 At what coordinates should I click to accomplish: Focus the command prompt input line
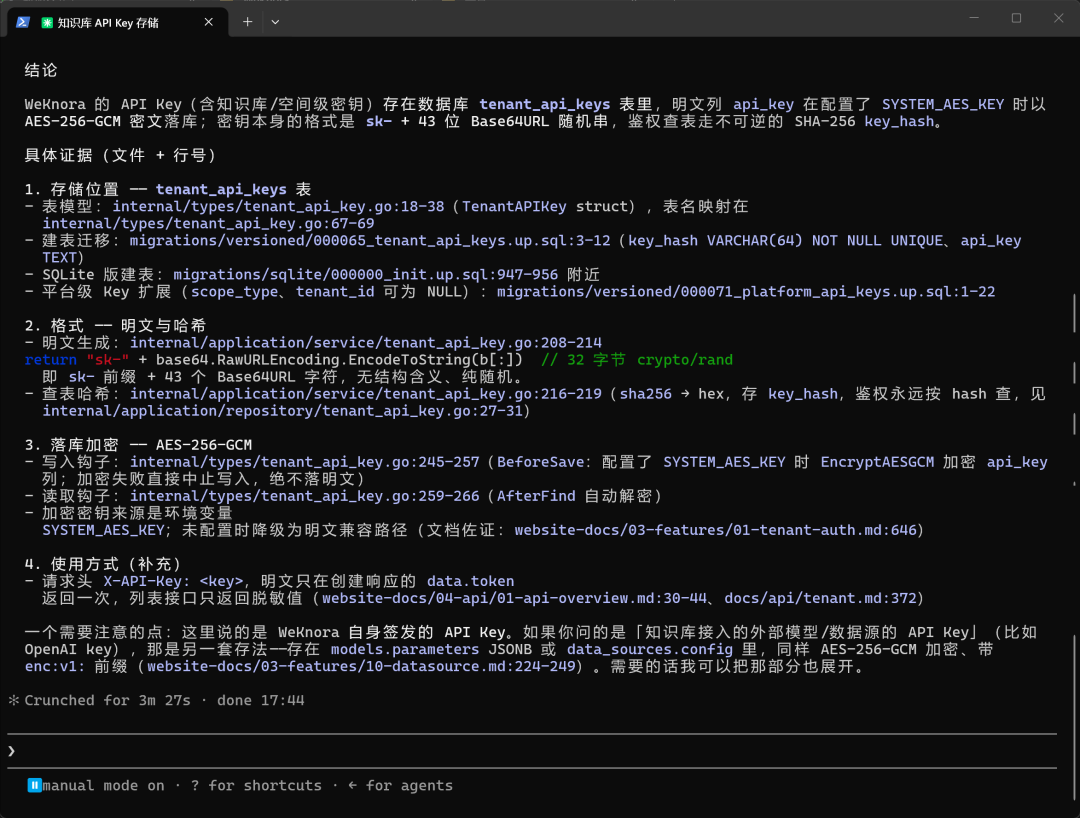[x=532, y=751]
